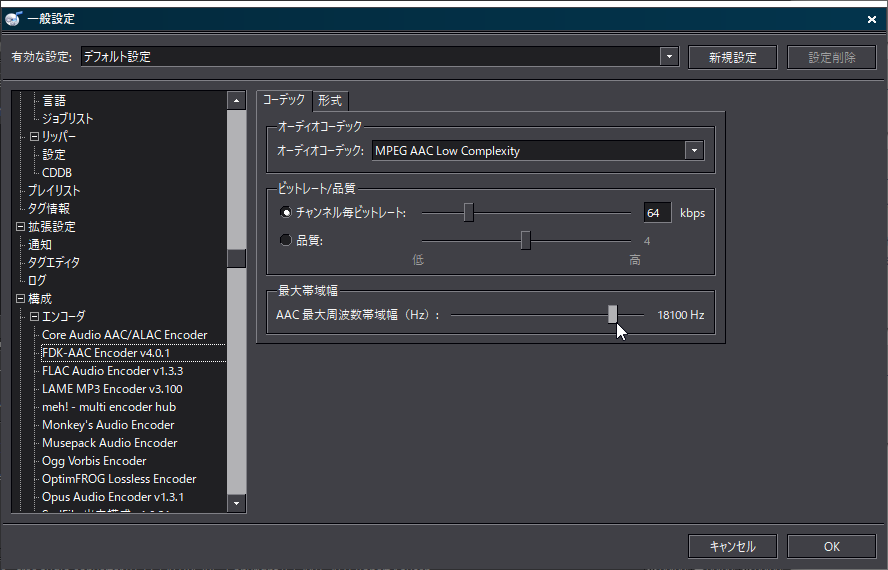Click the tree scrollbar up arrow
888x570 pixels.
236,101
